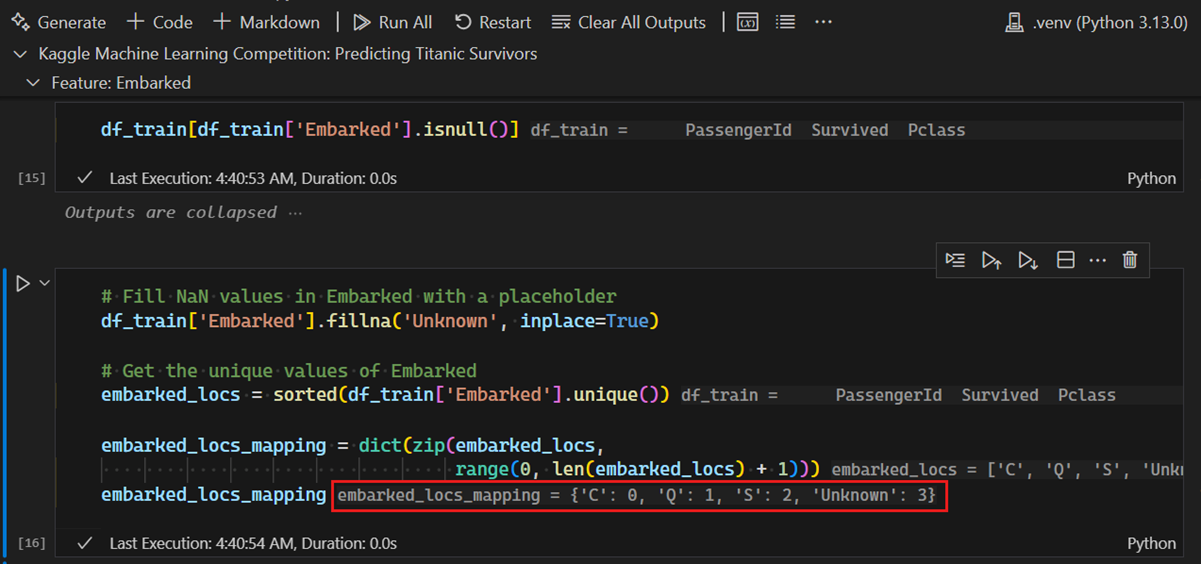Screen dimensions: 1201x564
Task: Click the Run by Line icon in cell toolbar
Action: [955, 260]
